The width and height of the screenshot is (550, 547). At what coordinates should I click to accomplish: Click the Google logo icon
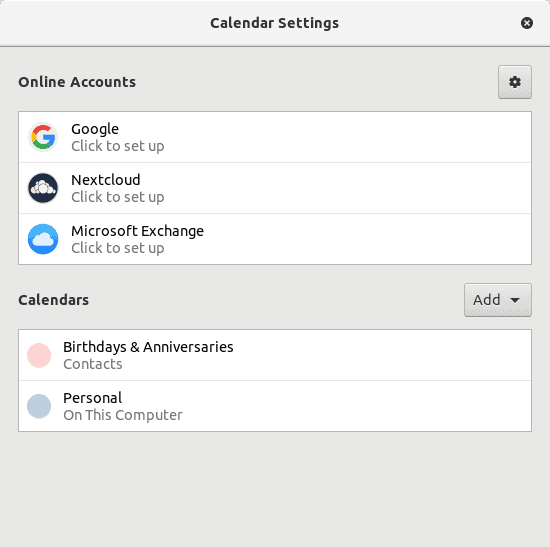pos(43,137)
